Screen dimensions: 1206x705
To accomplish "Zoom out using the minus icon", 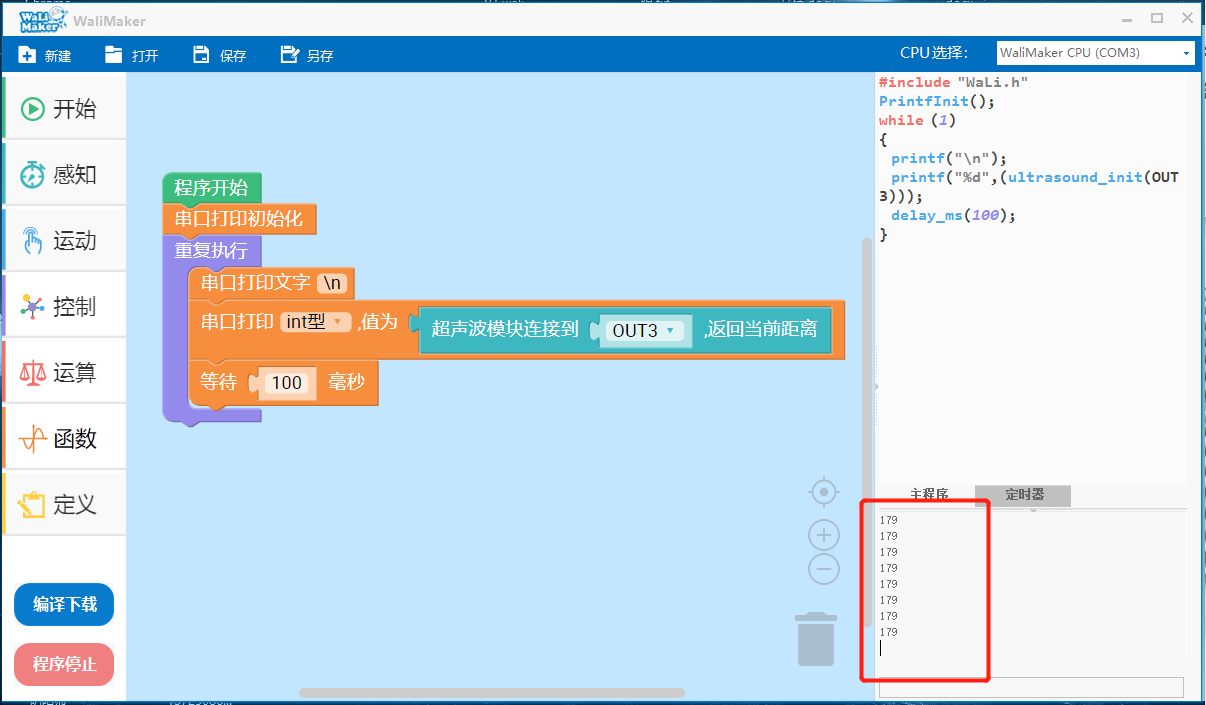I will tap(823, 569).
